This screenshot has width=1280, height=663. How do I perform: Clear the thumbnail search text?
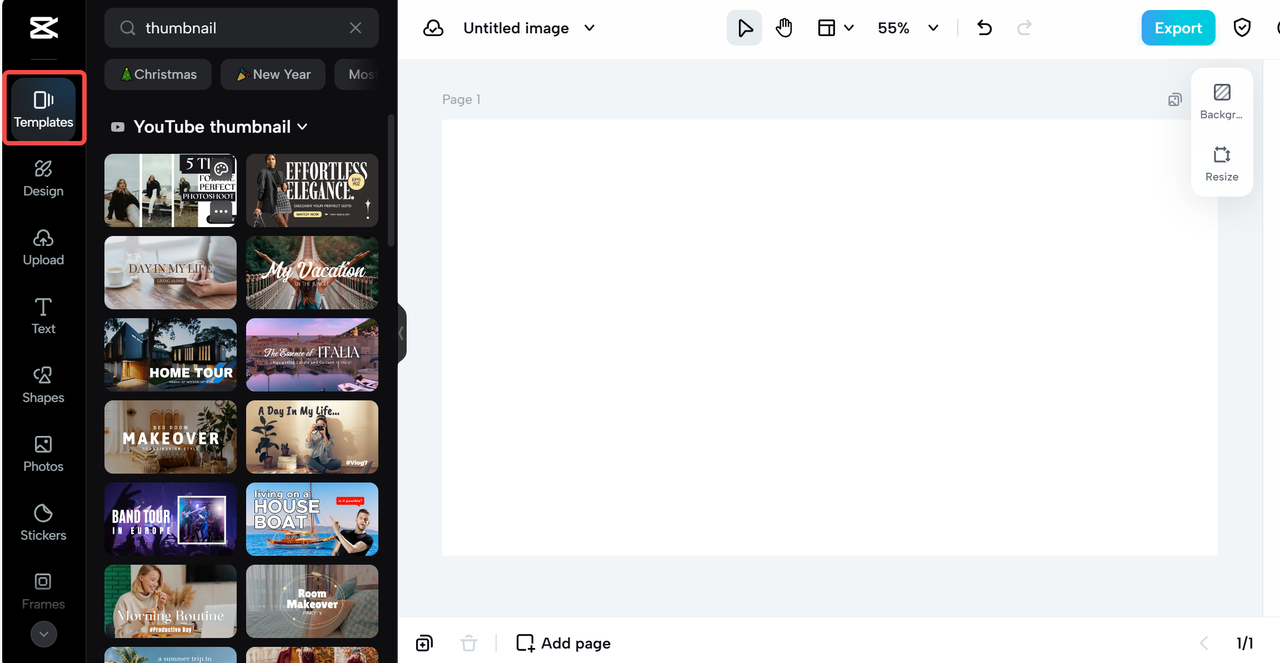(x=355, y=28)
